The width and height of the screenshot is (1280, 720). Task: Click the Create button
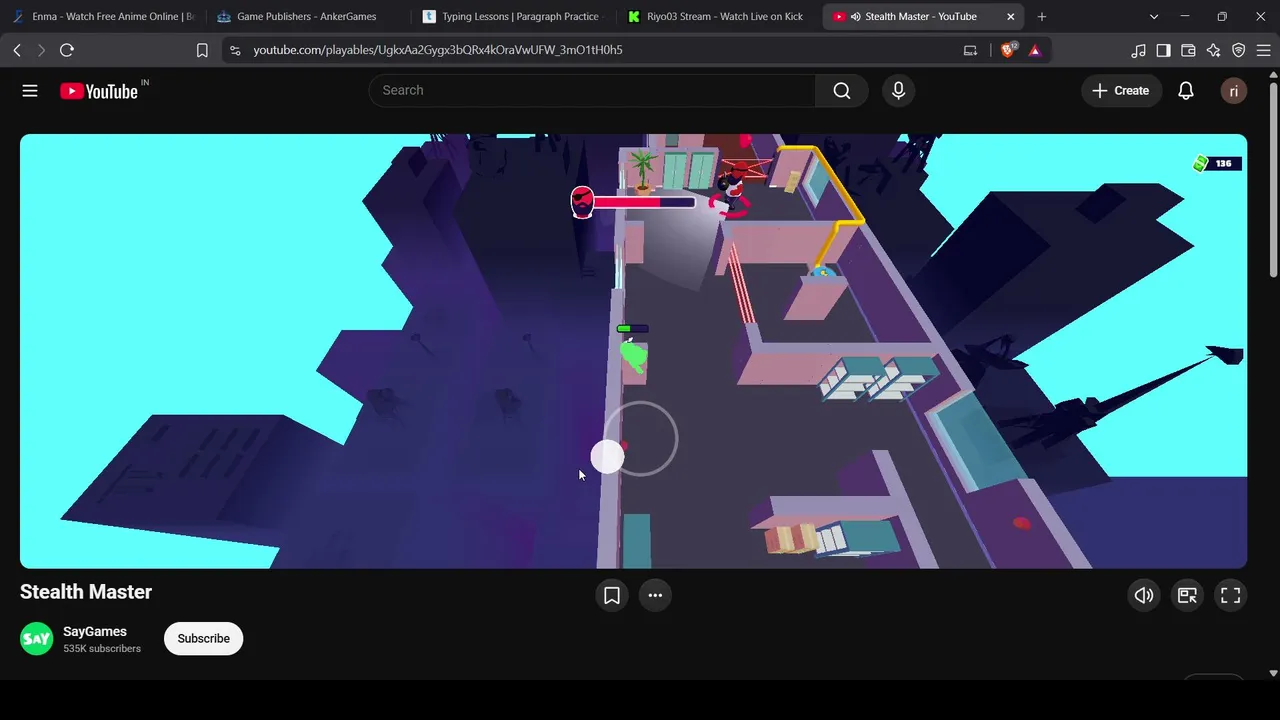pyautogui.click(x=1121, y=91)
